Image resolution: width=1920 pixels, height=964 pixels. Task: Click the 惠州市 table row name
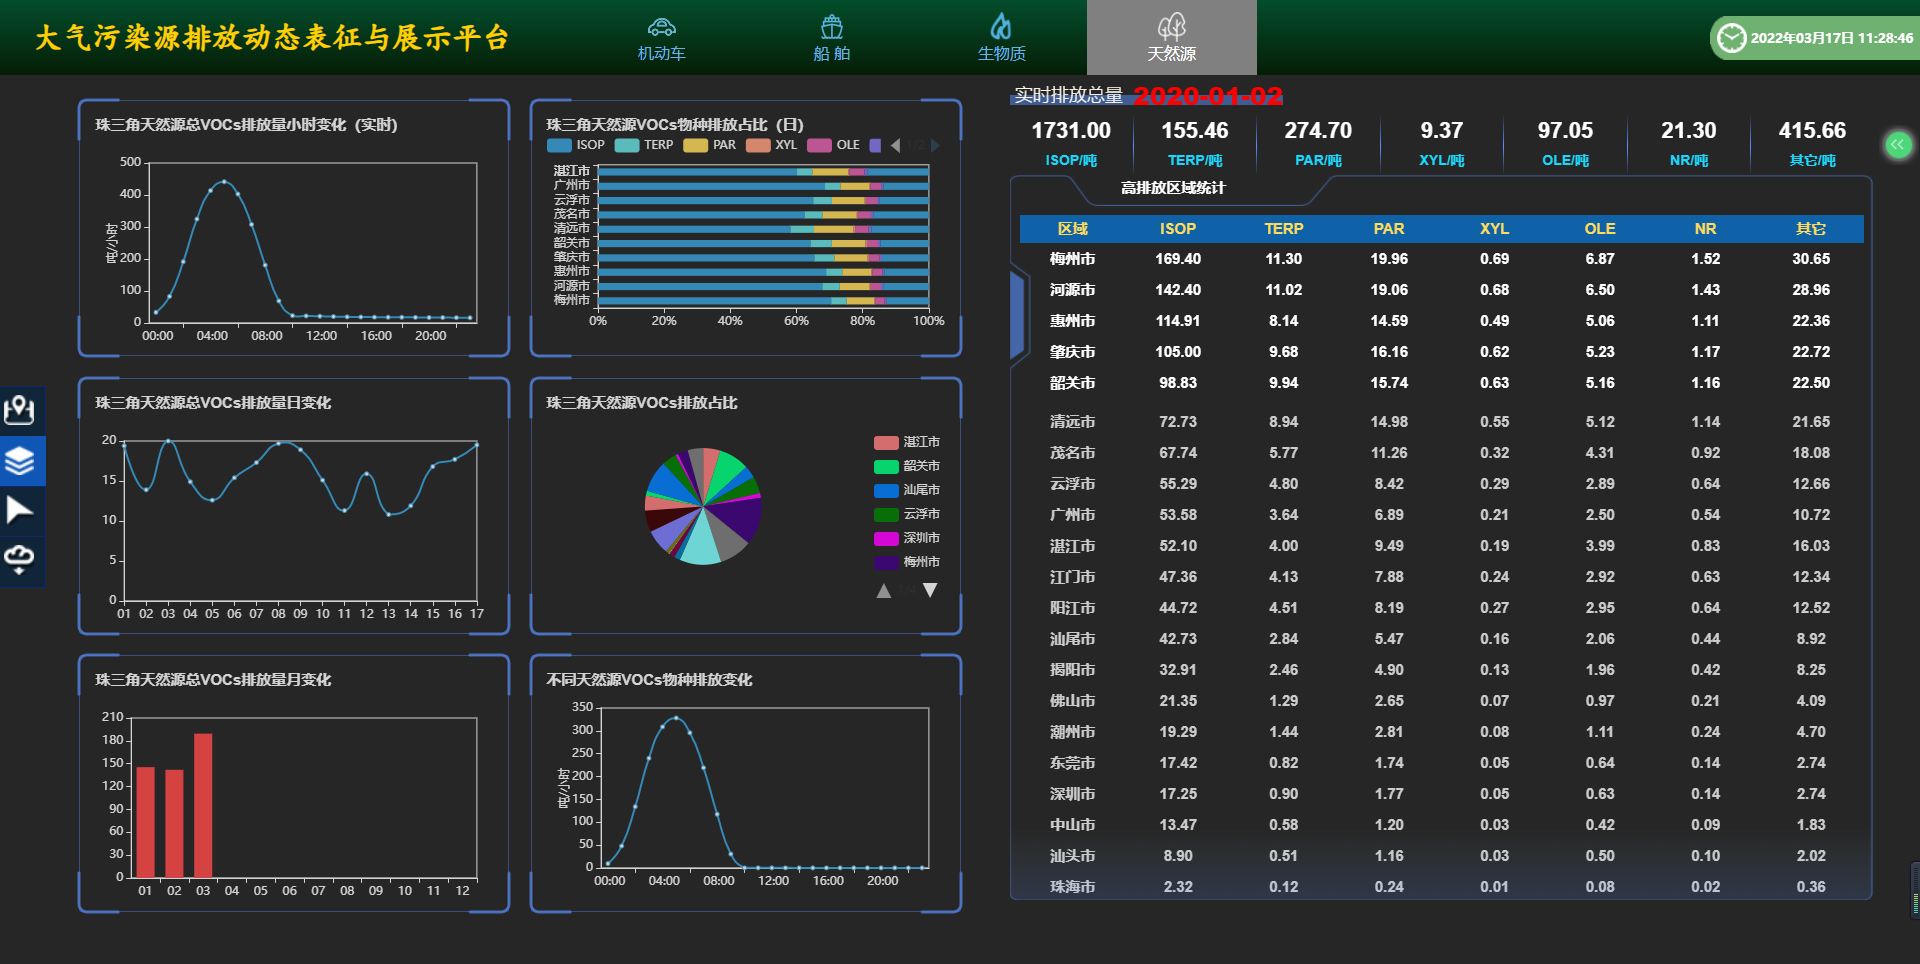1073,321
